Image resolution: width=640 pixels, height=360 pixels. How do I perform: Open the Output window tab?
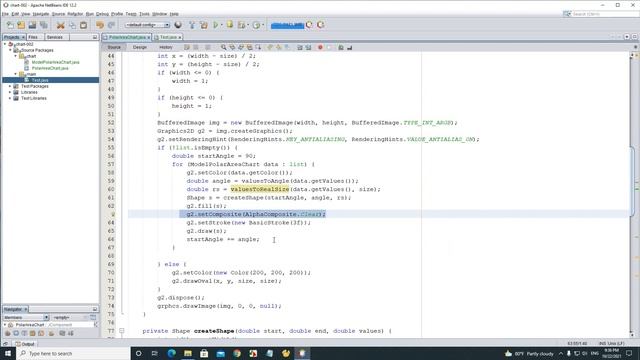(26, 344)
